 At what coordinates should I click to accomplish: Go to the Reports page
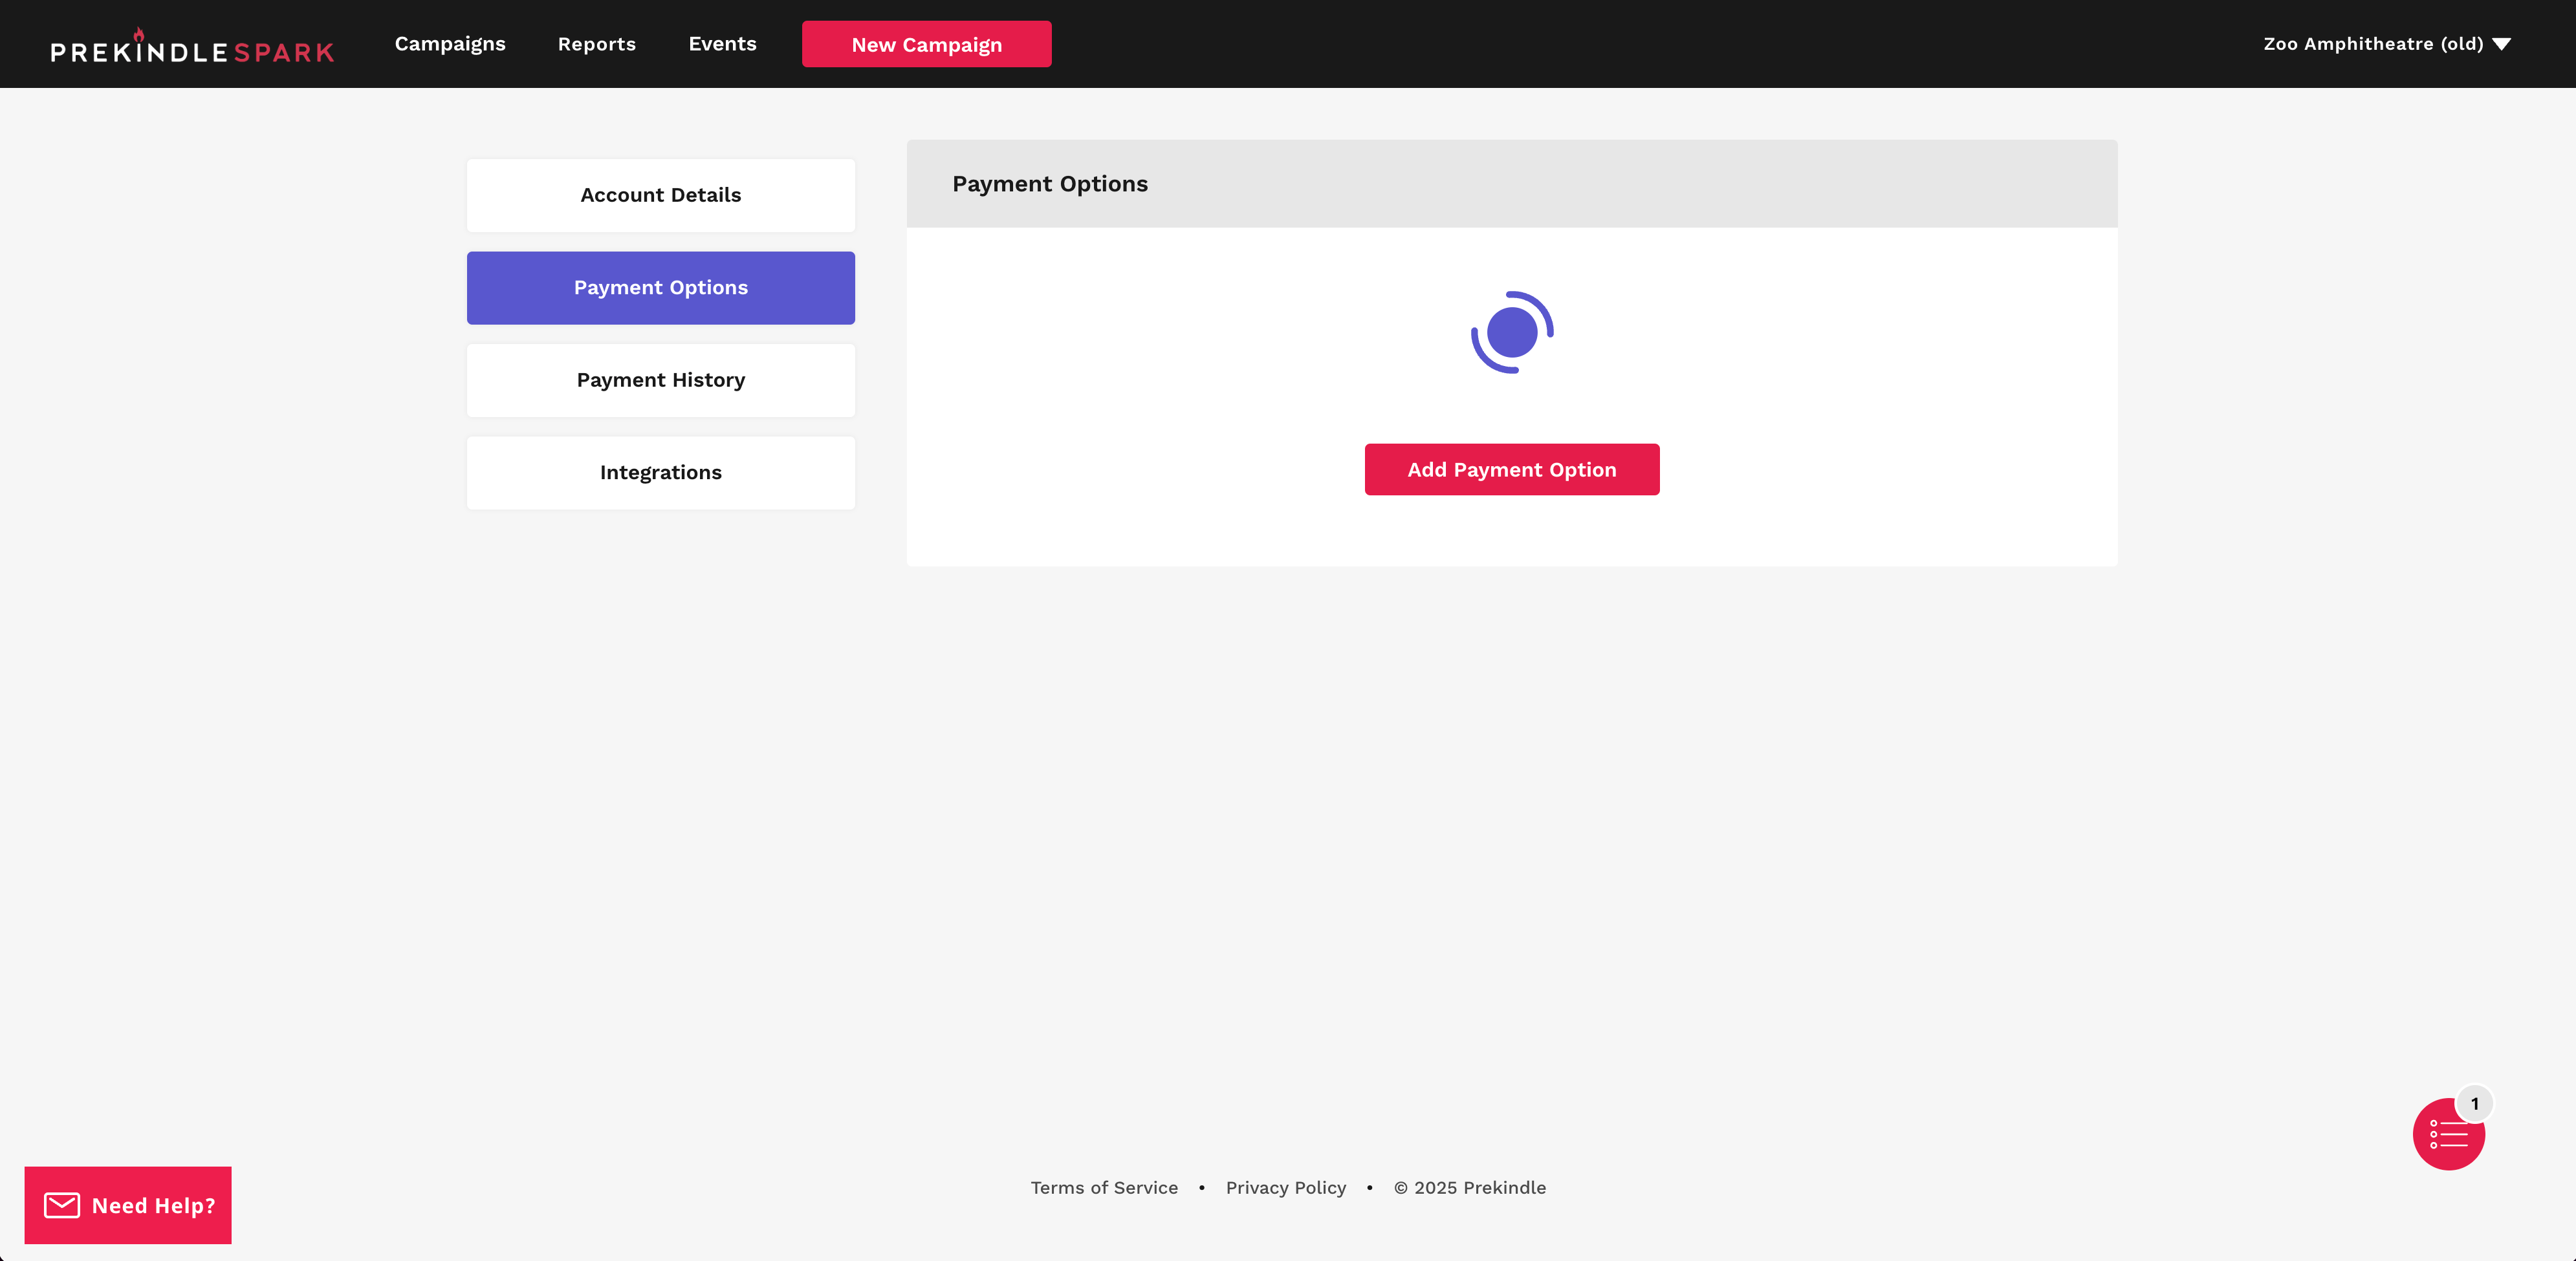[596, 44]
